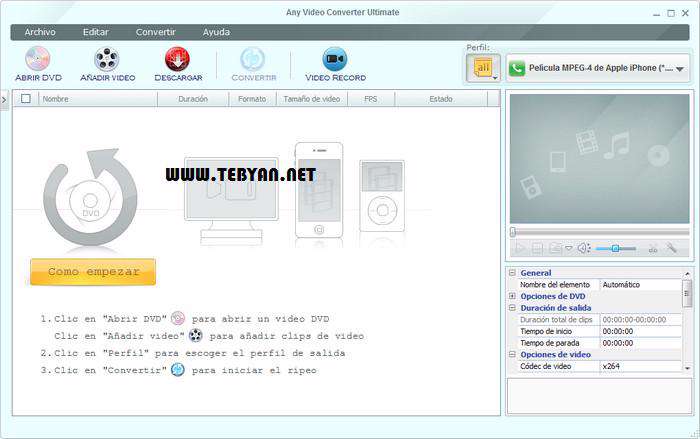Launch the Video Record tool
This screenshot has height=439, width=700.
point(335,64)
